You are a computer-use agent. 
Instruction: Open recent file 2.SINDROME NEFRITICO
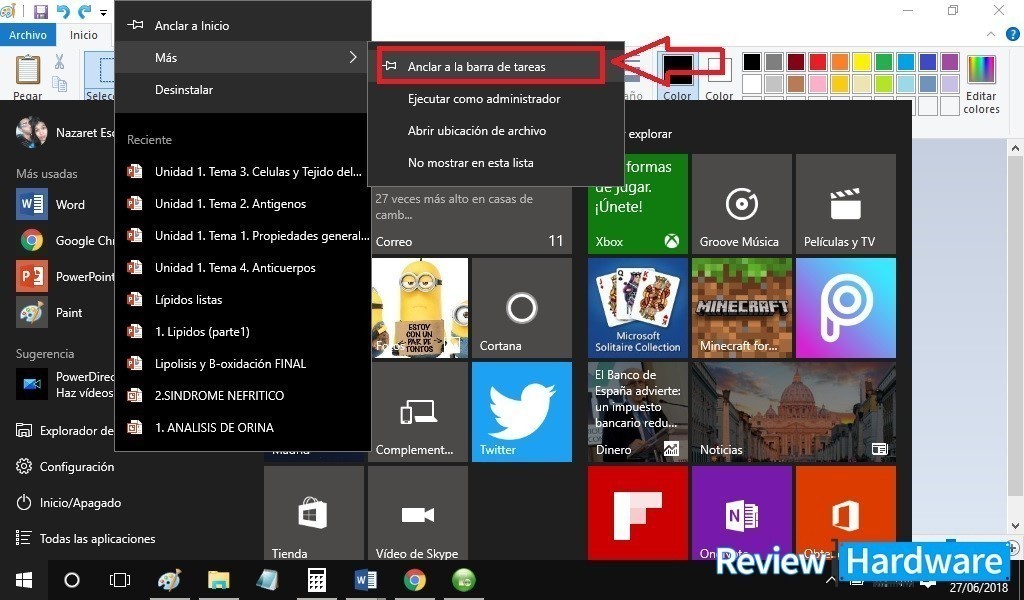coord(219,396)
